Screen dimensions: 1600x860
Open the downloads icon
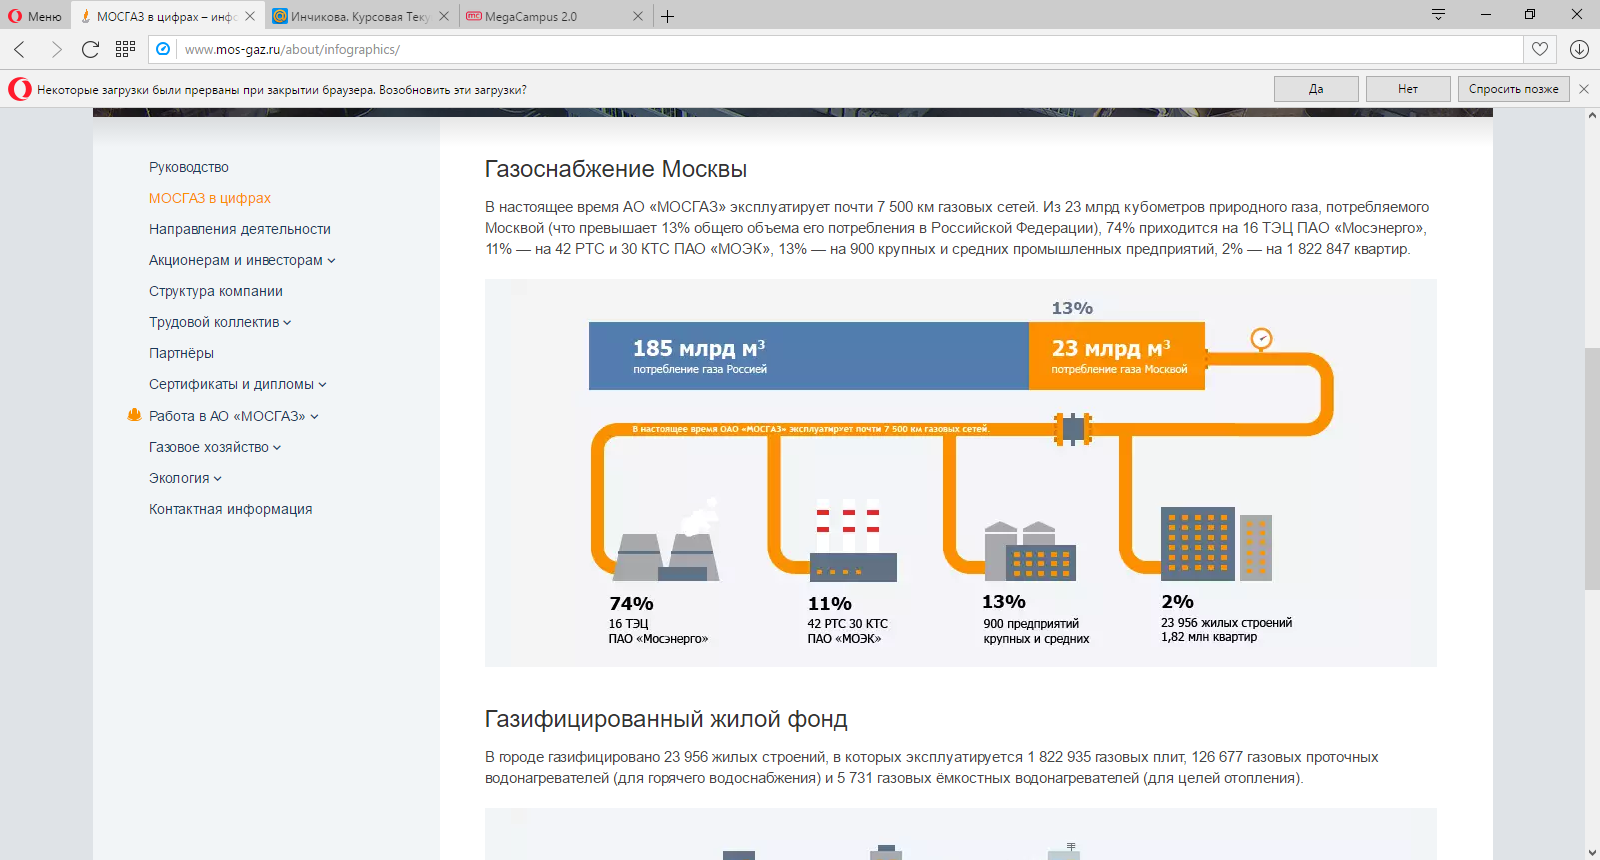coord(1580,49)
